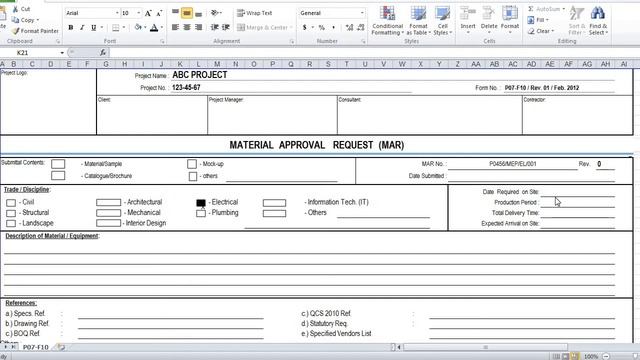Open Format cells menu

coord(510,20)
